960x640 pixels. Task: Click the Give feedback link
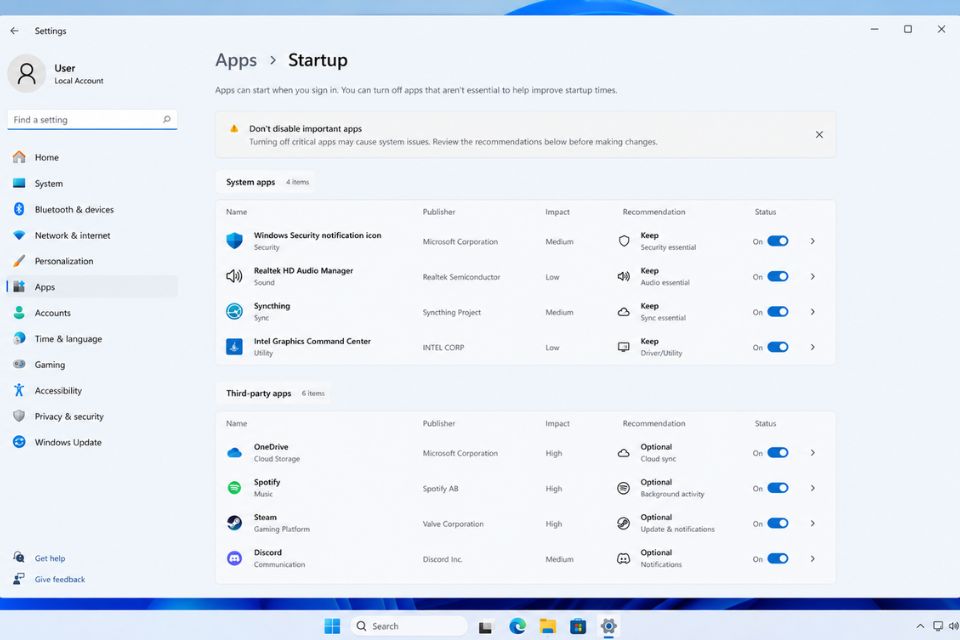[59, 579]
